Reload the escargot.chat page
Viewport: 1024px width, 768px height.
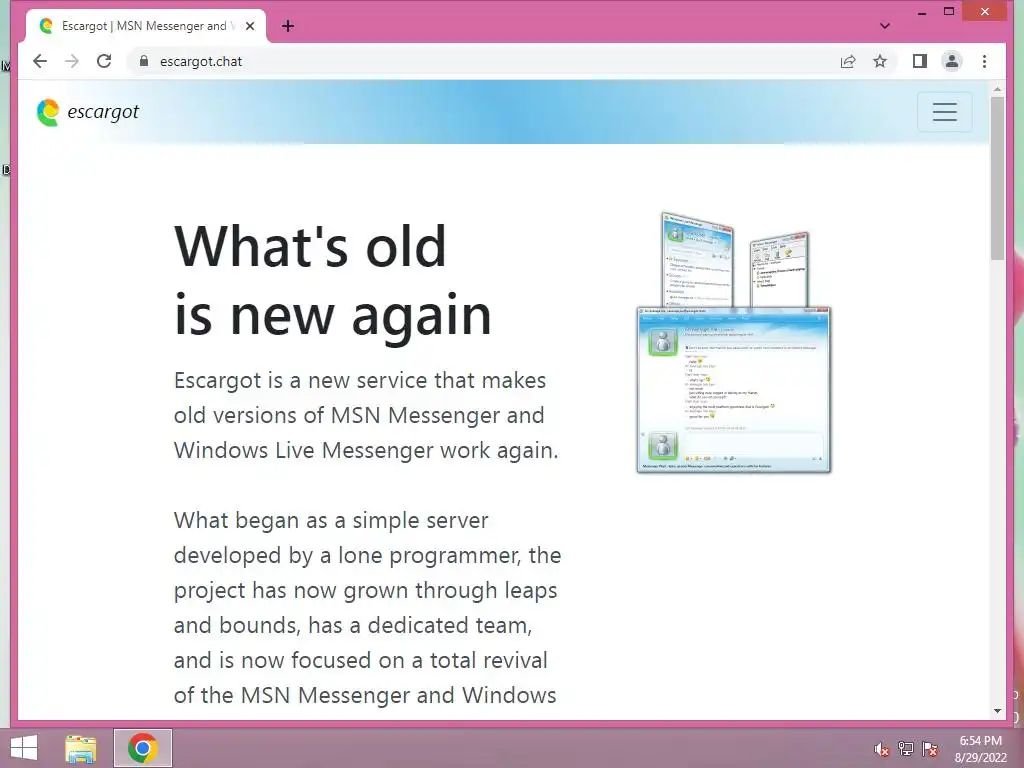104,61
